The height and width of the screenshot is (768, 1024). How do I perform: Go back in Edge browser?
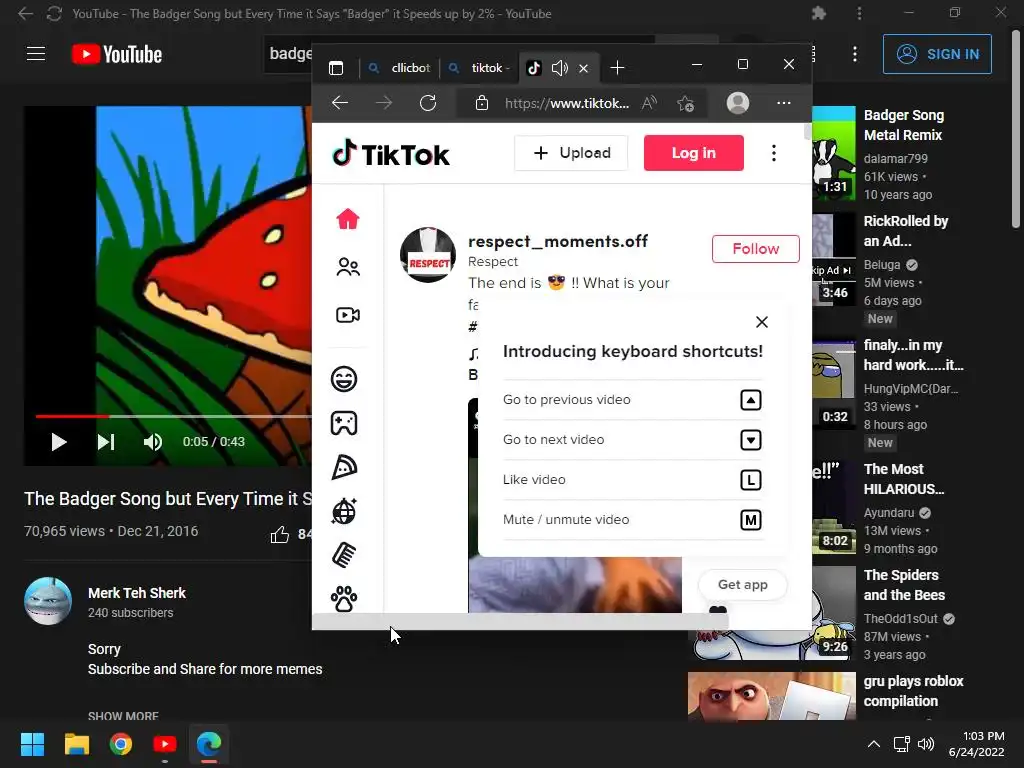click(340, 103)
